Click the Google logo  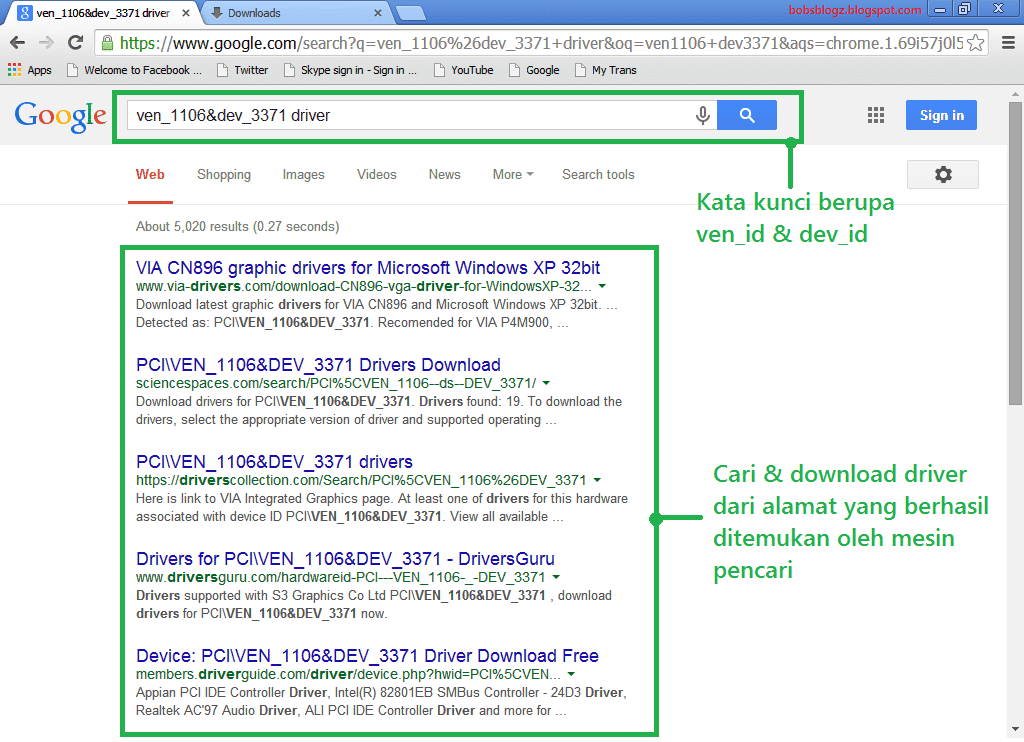tap(60, 116)
